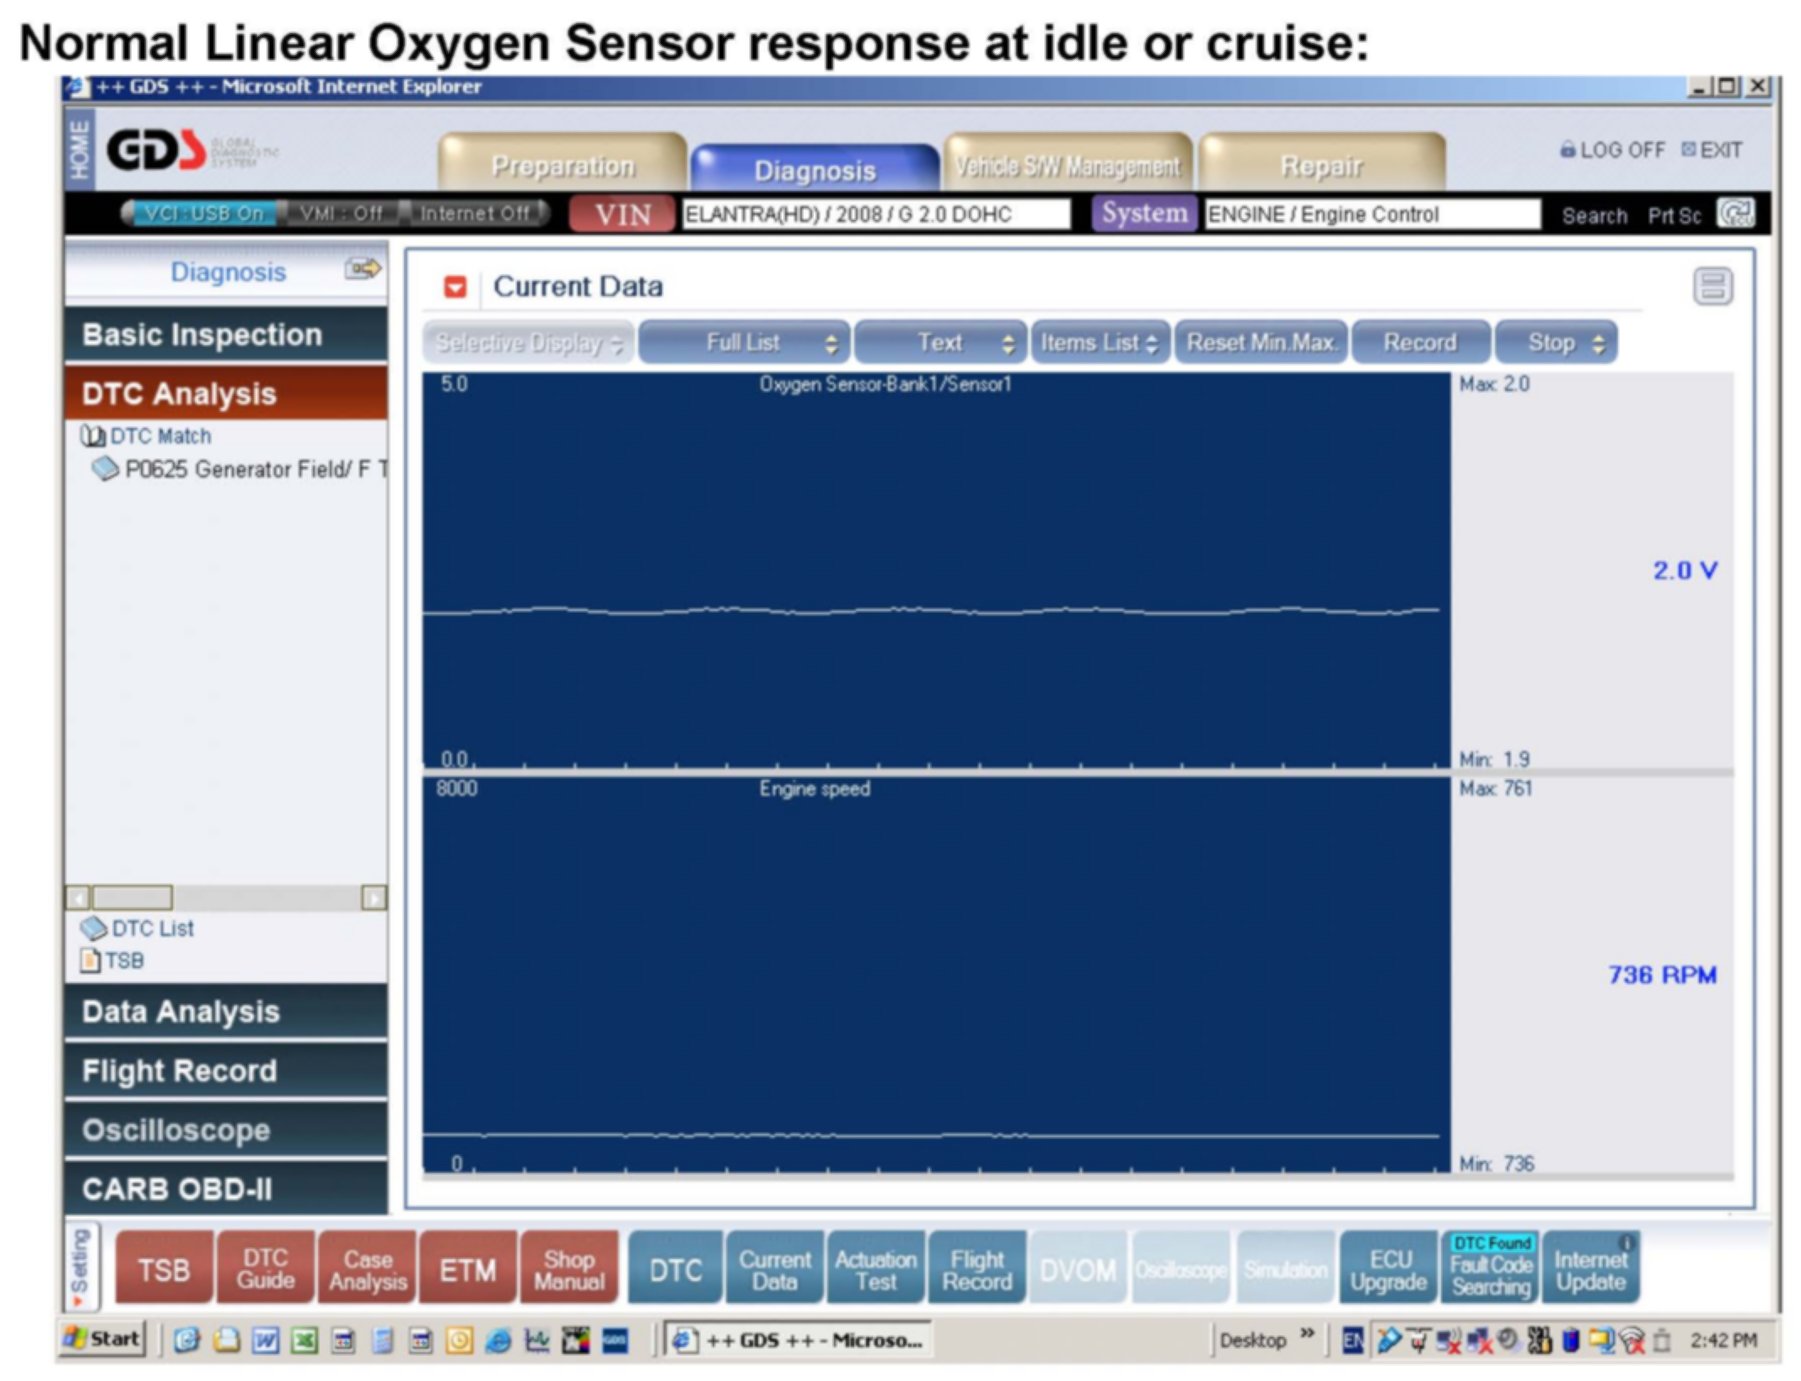The width and height of the screenshot is (1801, 1381).
Task: Open the DTC Found Fault Code Searching tool
Action: pyautogui.click(x=1490, y=1267)
